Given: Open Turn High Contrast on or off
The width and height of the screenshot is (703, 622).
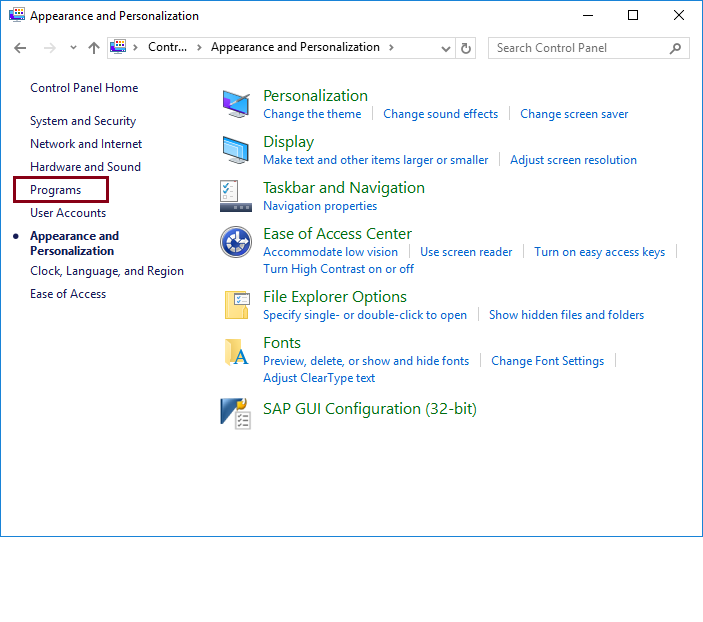Looking at the screenshot, I should (338, 269).
